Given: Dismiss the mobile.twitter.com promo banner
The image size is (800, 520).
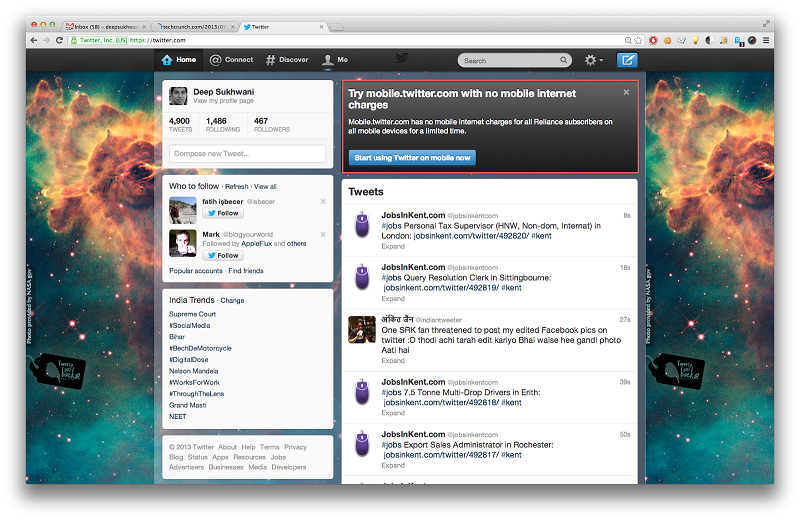Looking at the screenshot, I should coord(626,92).
